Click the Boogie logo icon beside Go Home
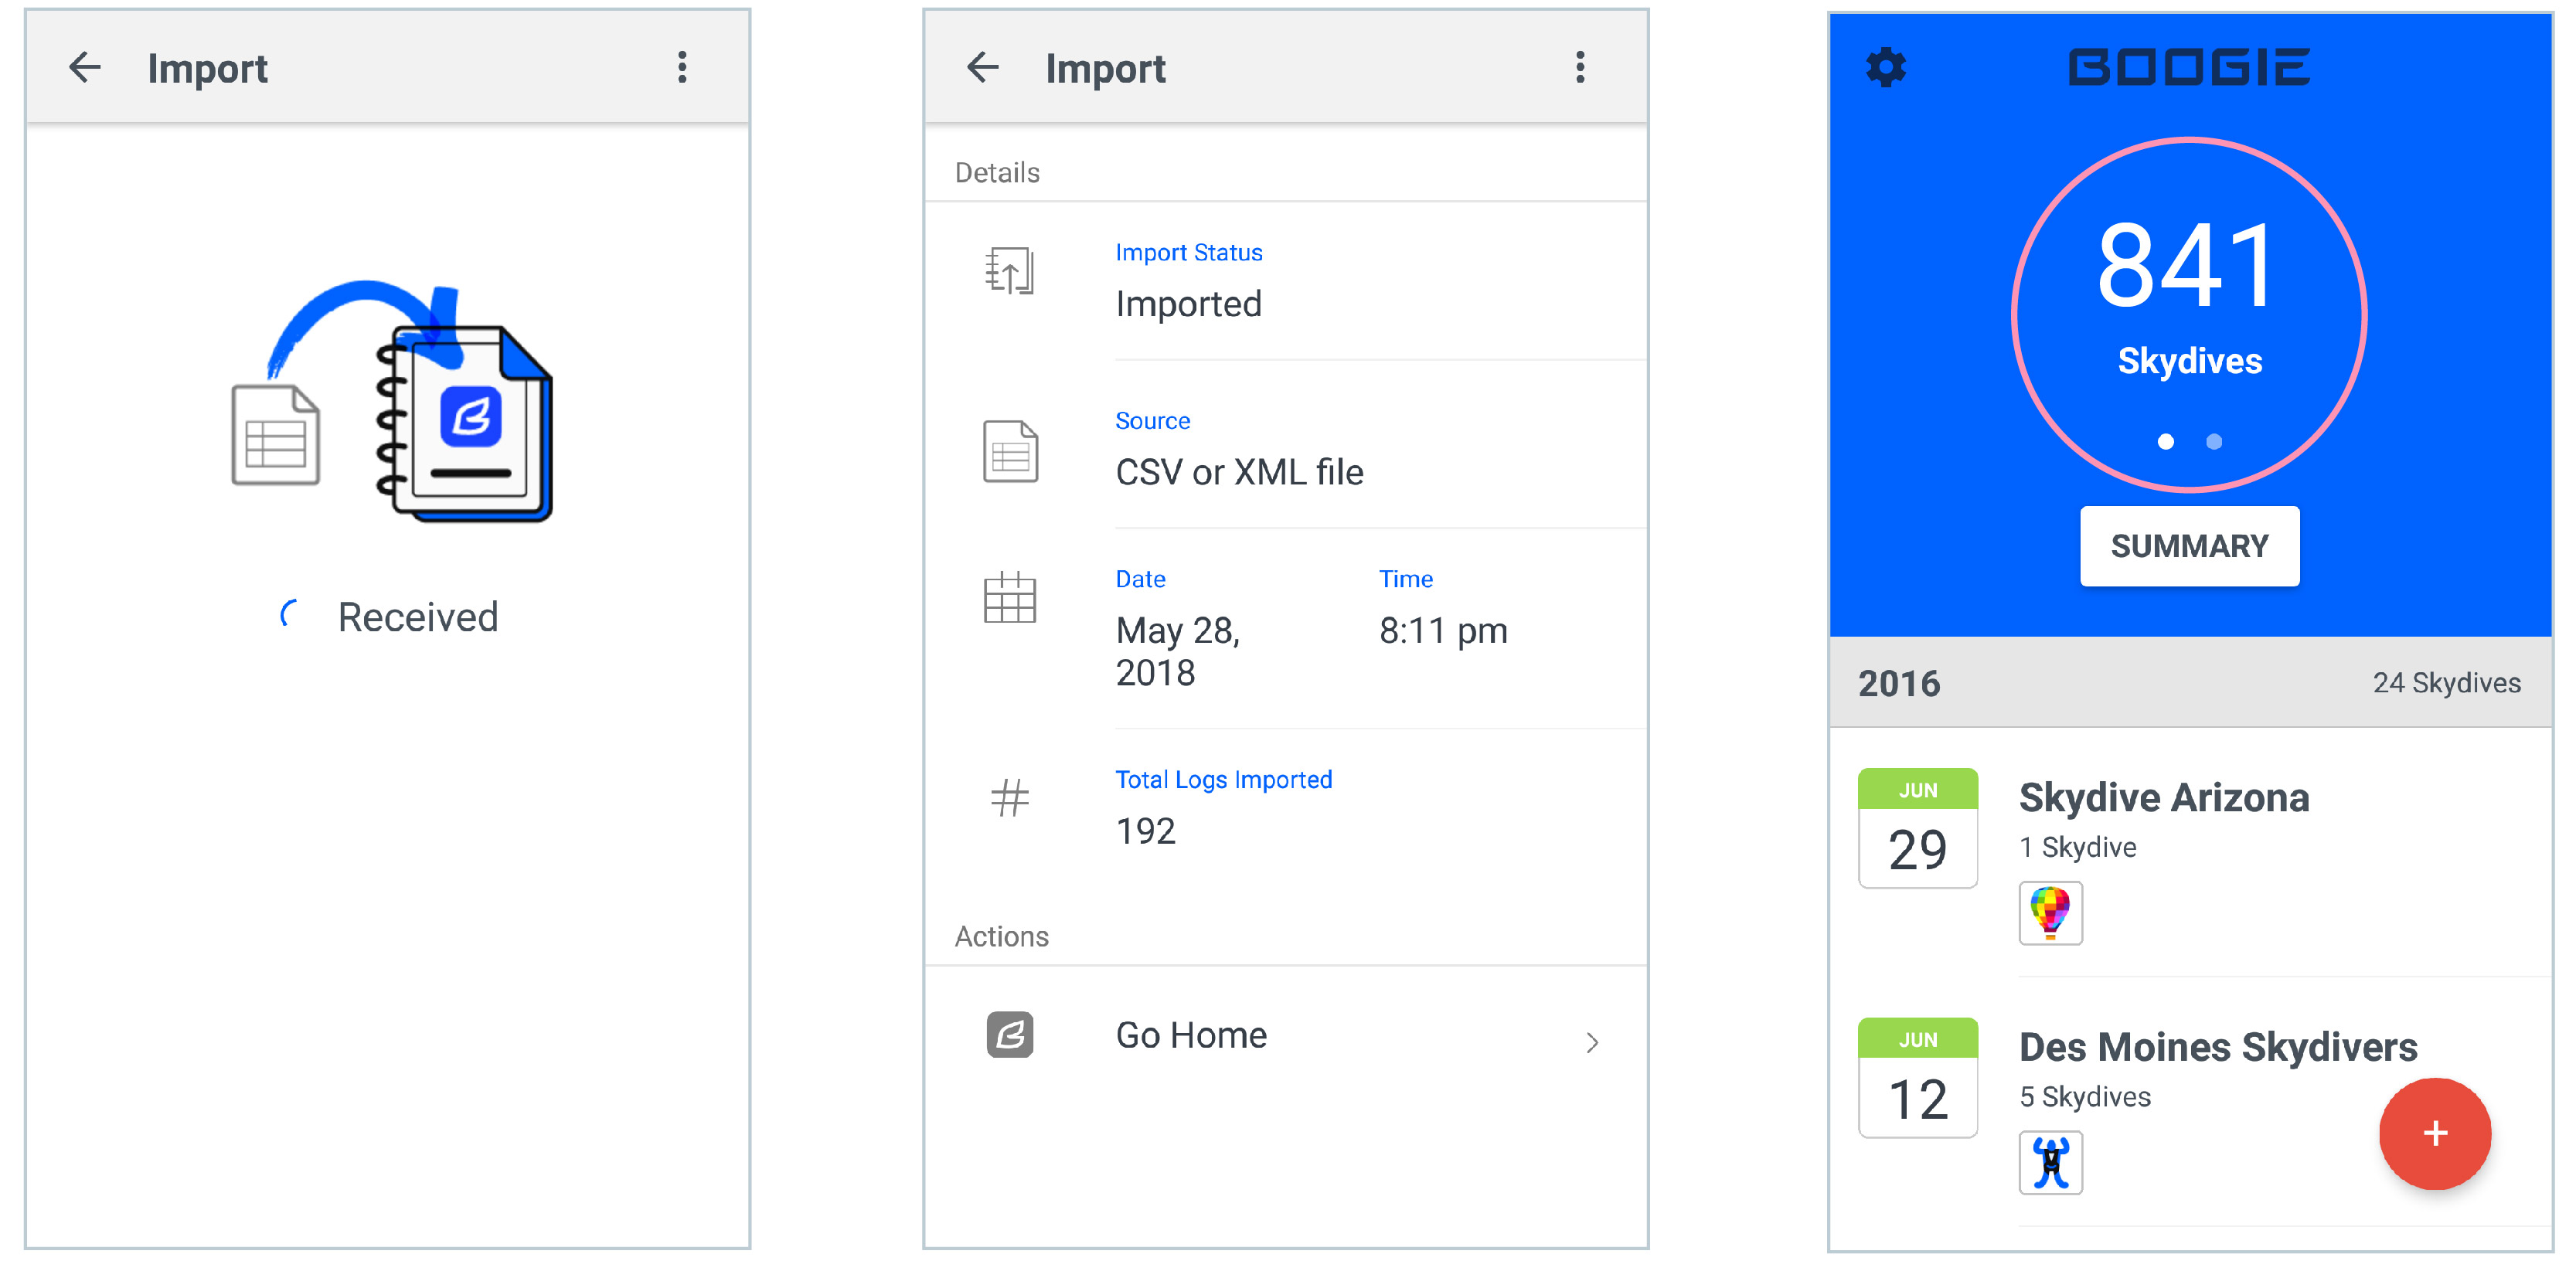Viewport: 2576px width, 1288px height. click(1010, 1034)
